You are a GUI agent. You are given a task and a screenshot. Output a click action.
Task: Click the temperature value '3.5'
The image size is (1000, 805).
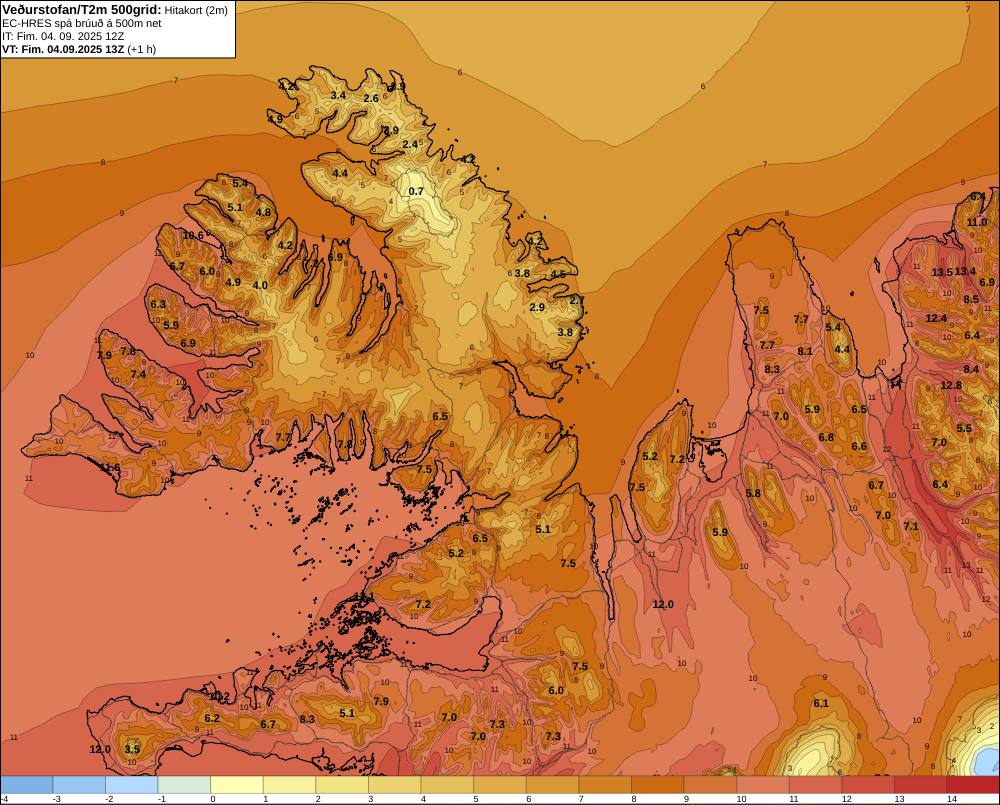point(132,750)
